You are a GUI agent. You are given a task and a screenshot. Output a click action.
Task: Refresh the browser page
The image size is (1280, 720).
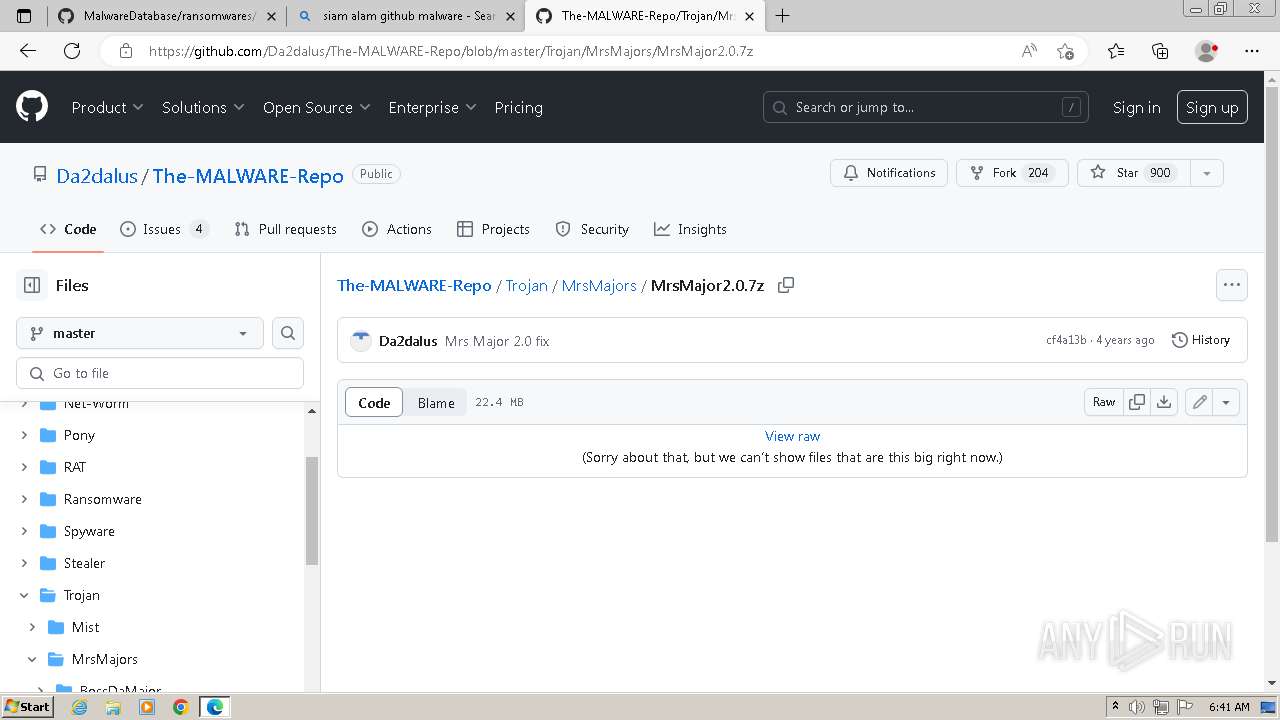[x=72, y=51]
